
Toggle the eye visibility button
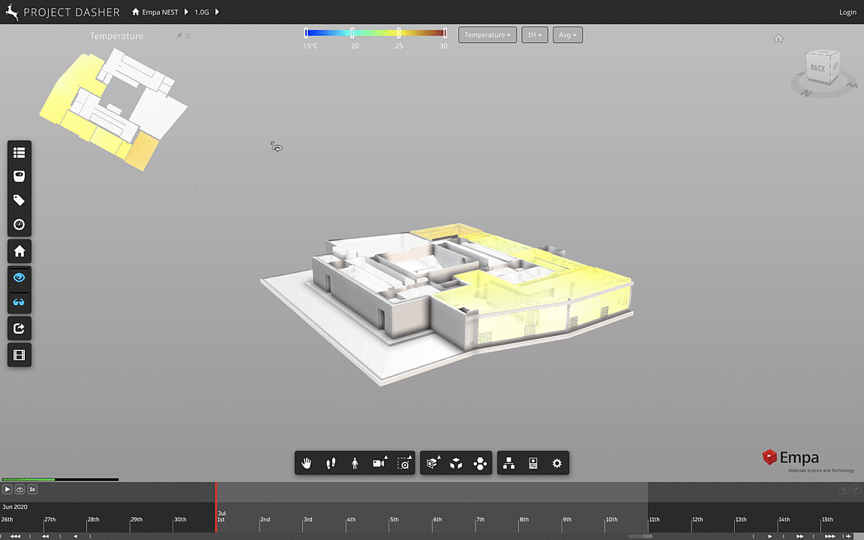pos(19,276)
